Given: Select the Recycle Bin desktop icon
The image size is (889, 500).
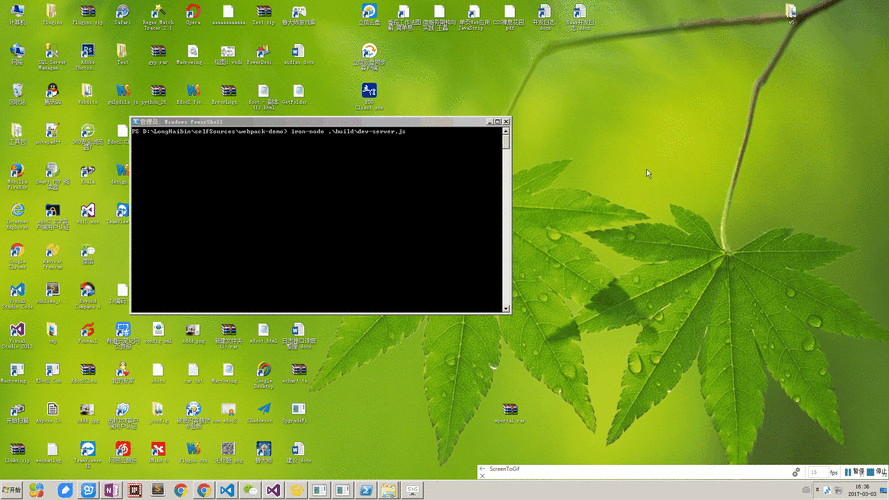Looking at the screenshot, I should (17, 92).
